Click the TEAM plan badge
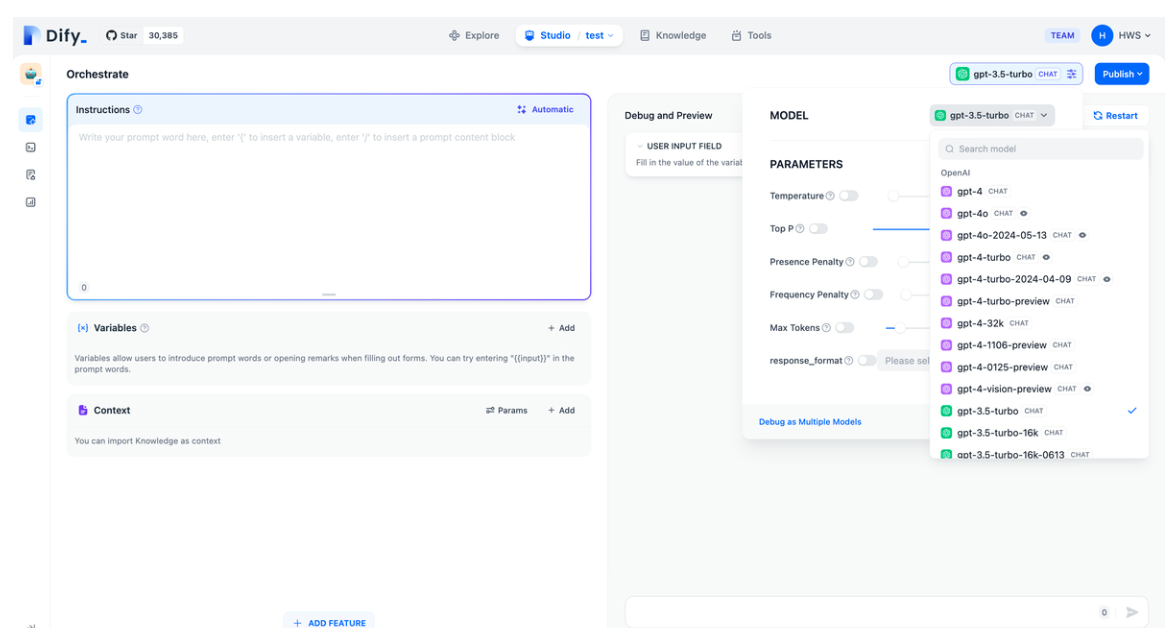The height and width of the screenshot is (628, 1166). (1062, 35)
